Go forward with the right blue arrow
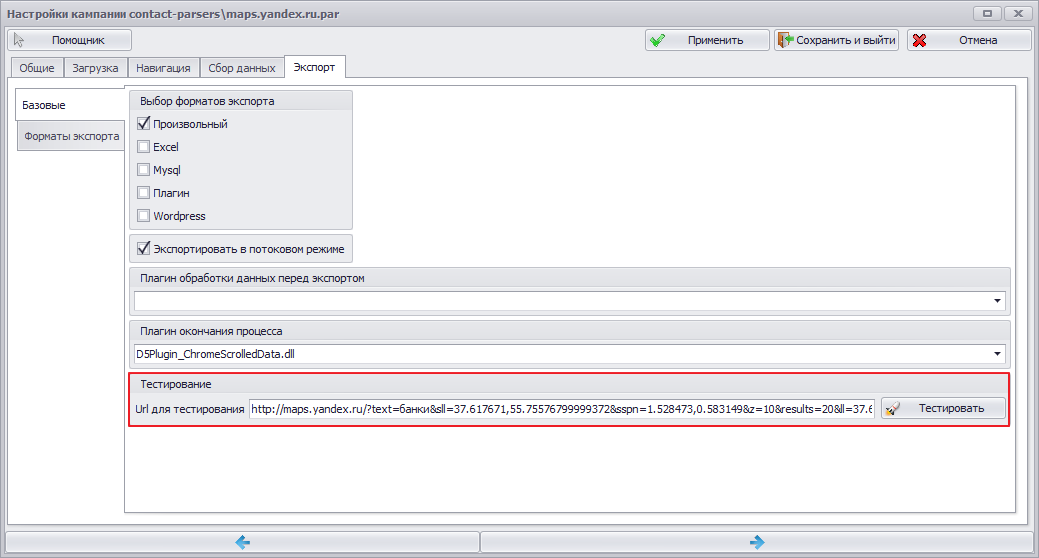Image resolution: width=1039 pixels, height=558 pixels. pyautogui.click(x=757, y=542)
